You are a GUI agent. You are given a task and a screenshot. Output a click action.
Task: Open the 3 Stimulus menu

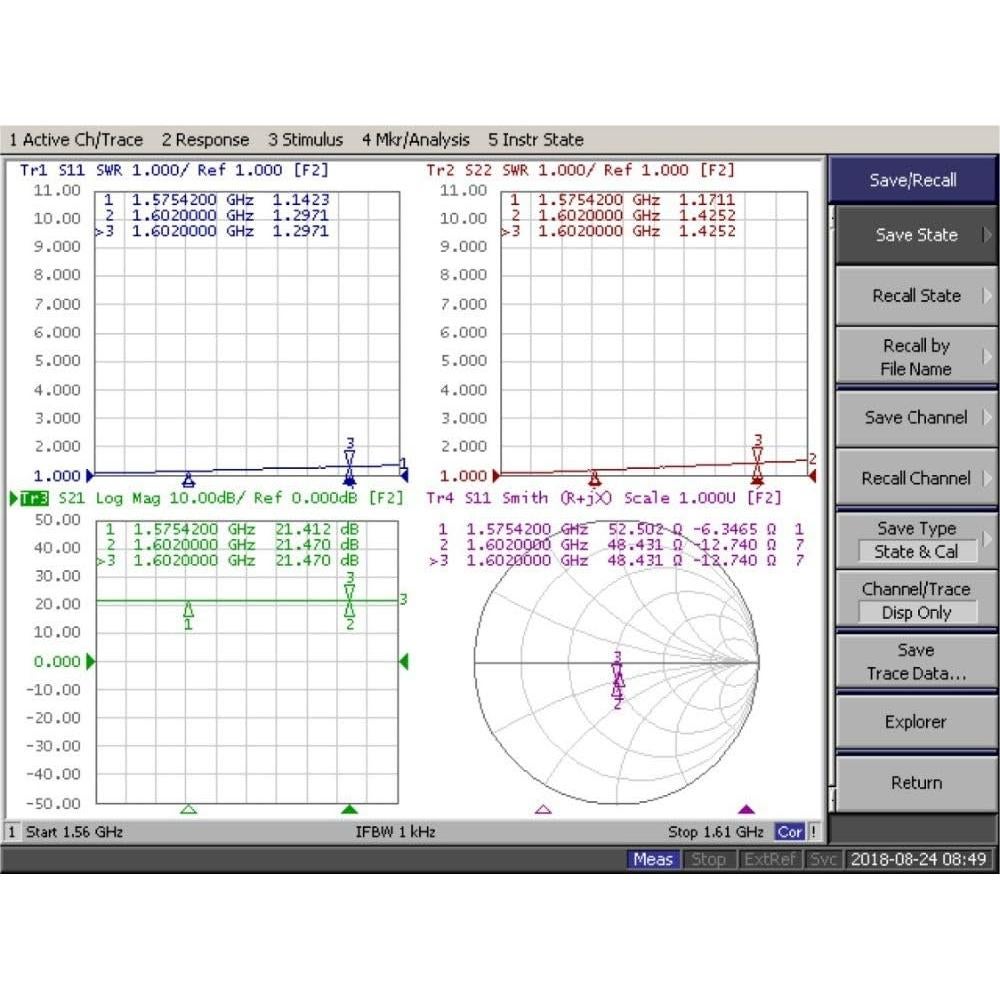coord(306,139)
